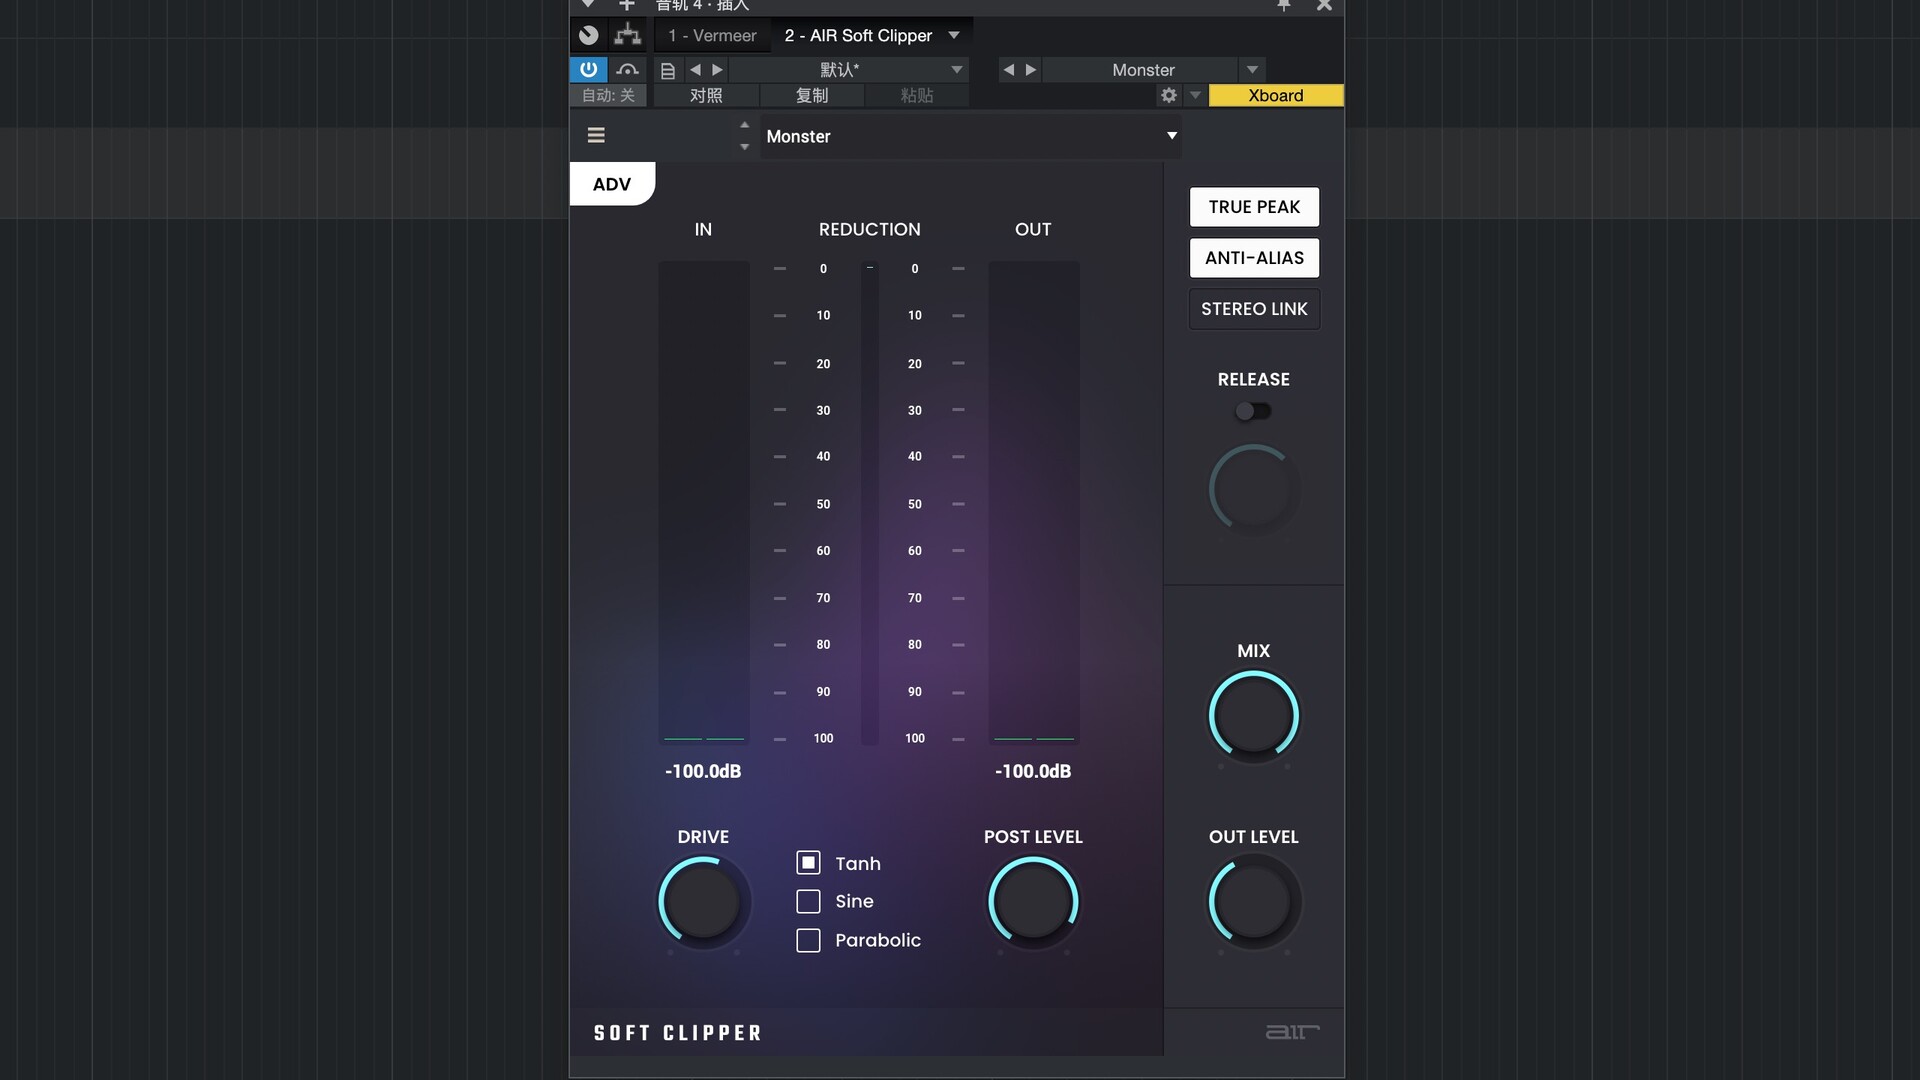Pin the plugin window
Screen dimensions: 1920x1080
pos(1283,6)
